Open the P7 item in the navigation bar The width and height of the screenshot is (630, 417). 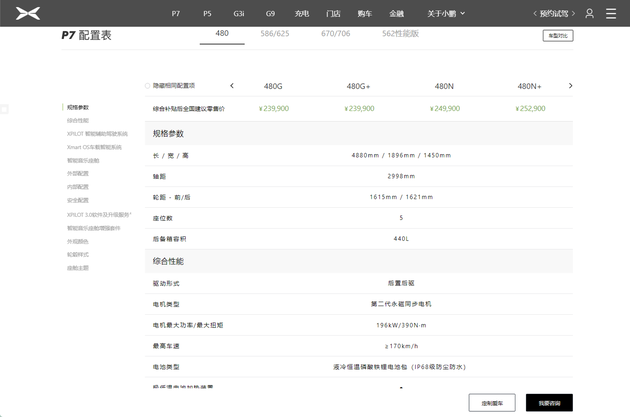click(176, 14)
